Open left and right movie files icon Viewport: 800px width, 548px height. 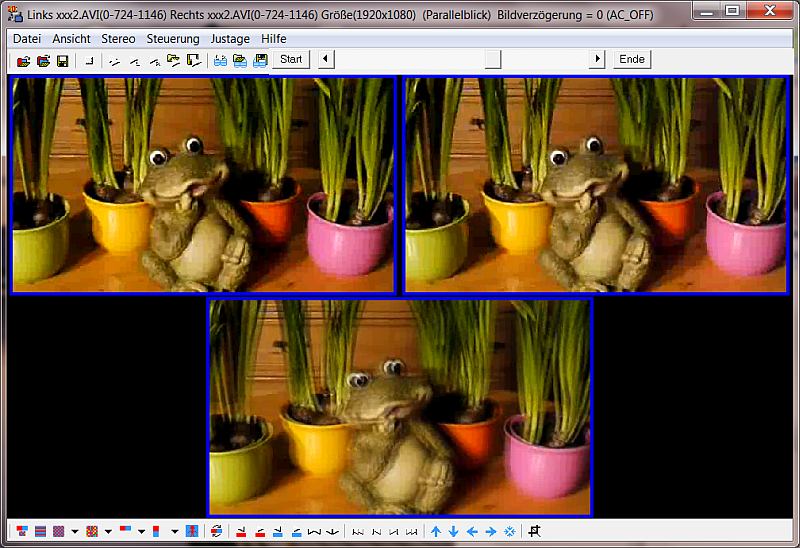23,61
